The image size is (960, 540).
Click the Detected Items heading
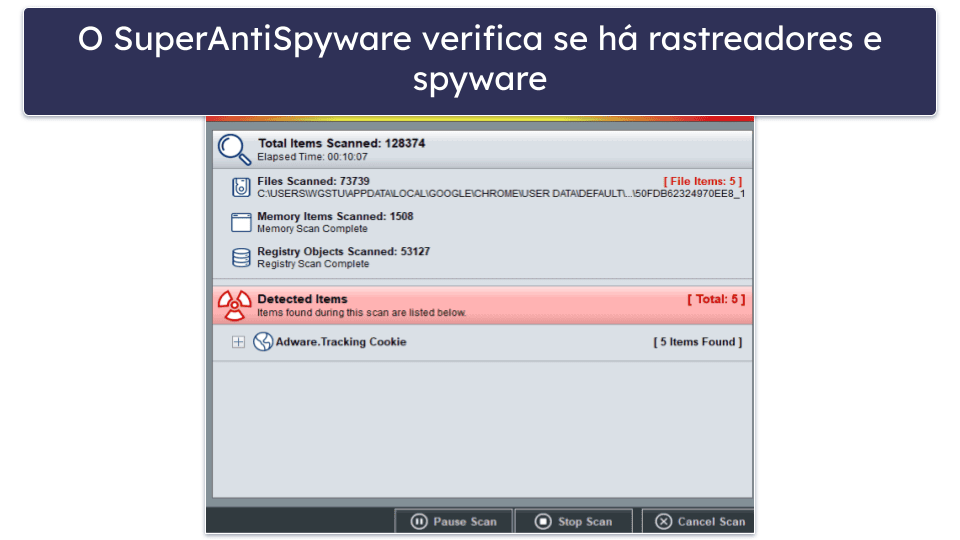click(x=302, y=299)
